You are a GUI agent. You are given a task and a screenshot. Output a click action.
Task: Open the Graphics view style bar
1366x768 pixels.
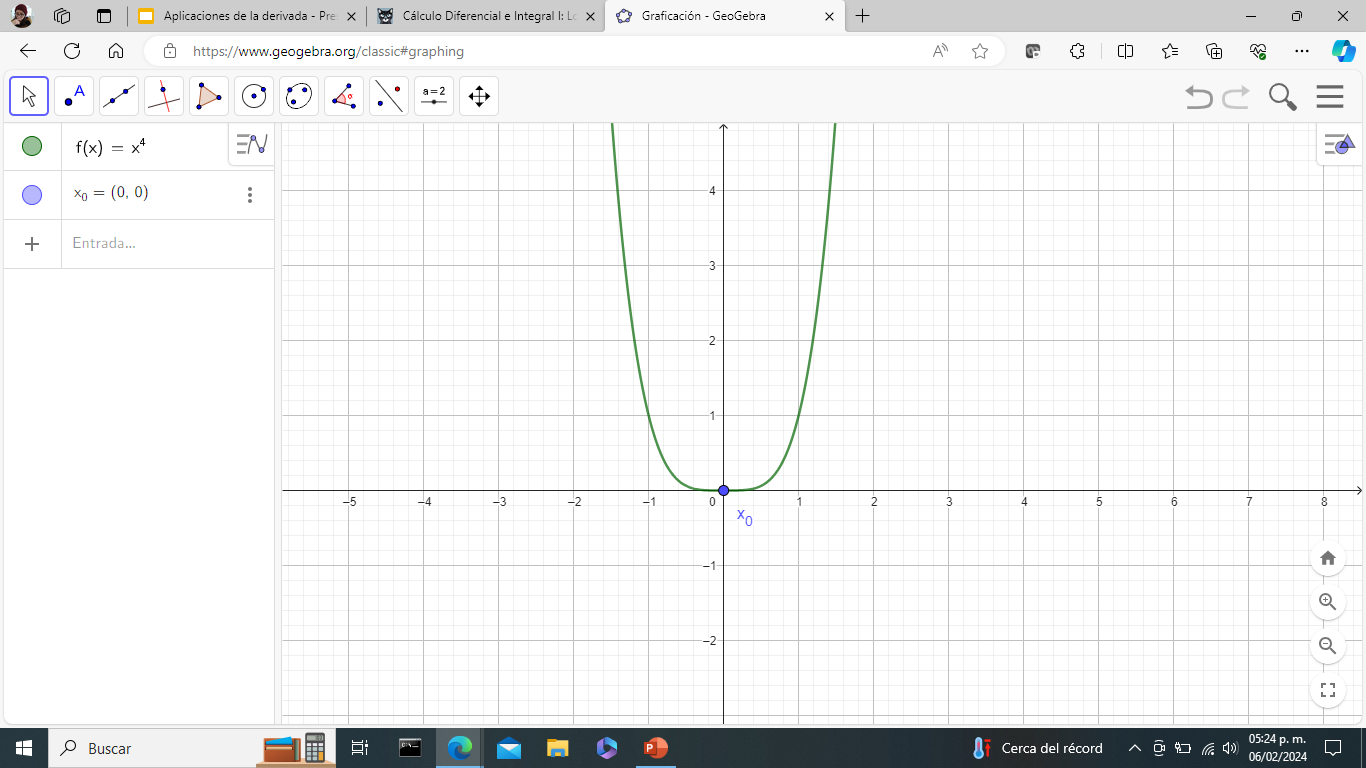point(1339,145)
